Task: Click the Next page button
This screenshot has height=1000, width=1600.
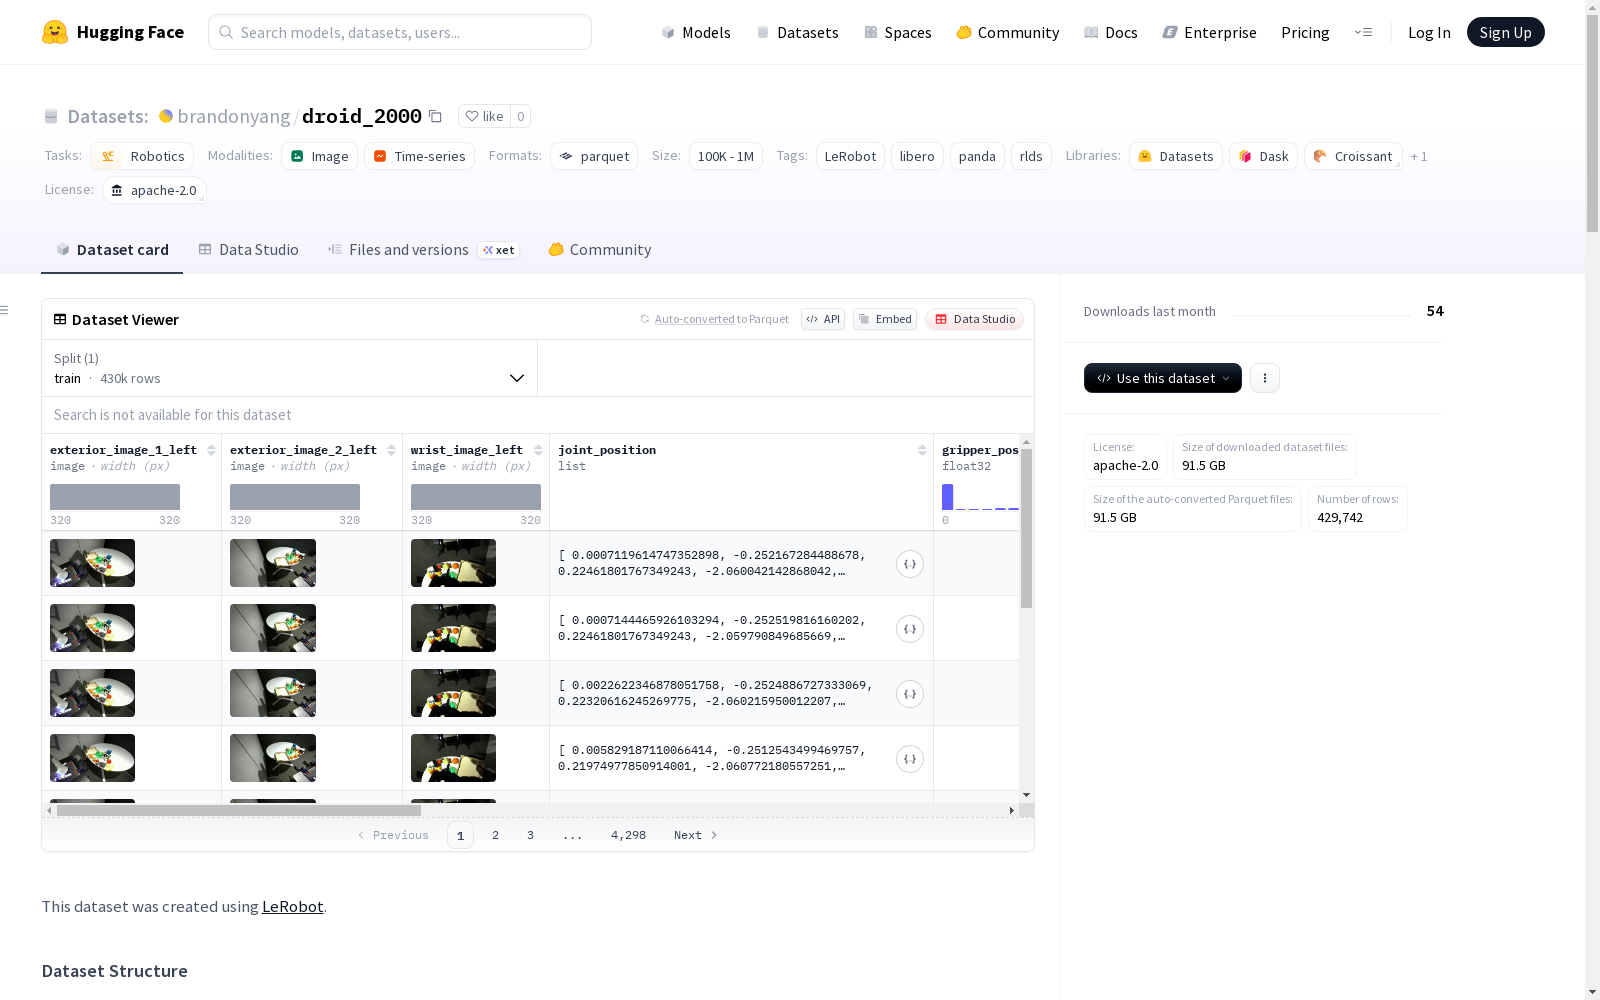Action: point(695,835)
